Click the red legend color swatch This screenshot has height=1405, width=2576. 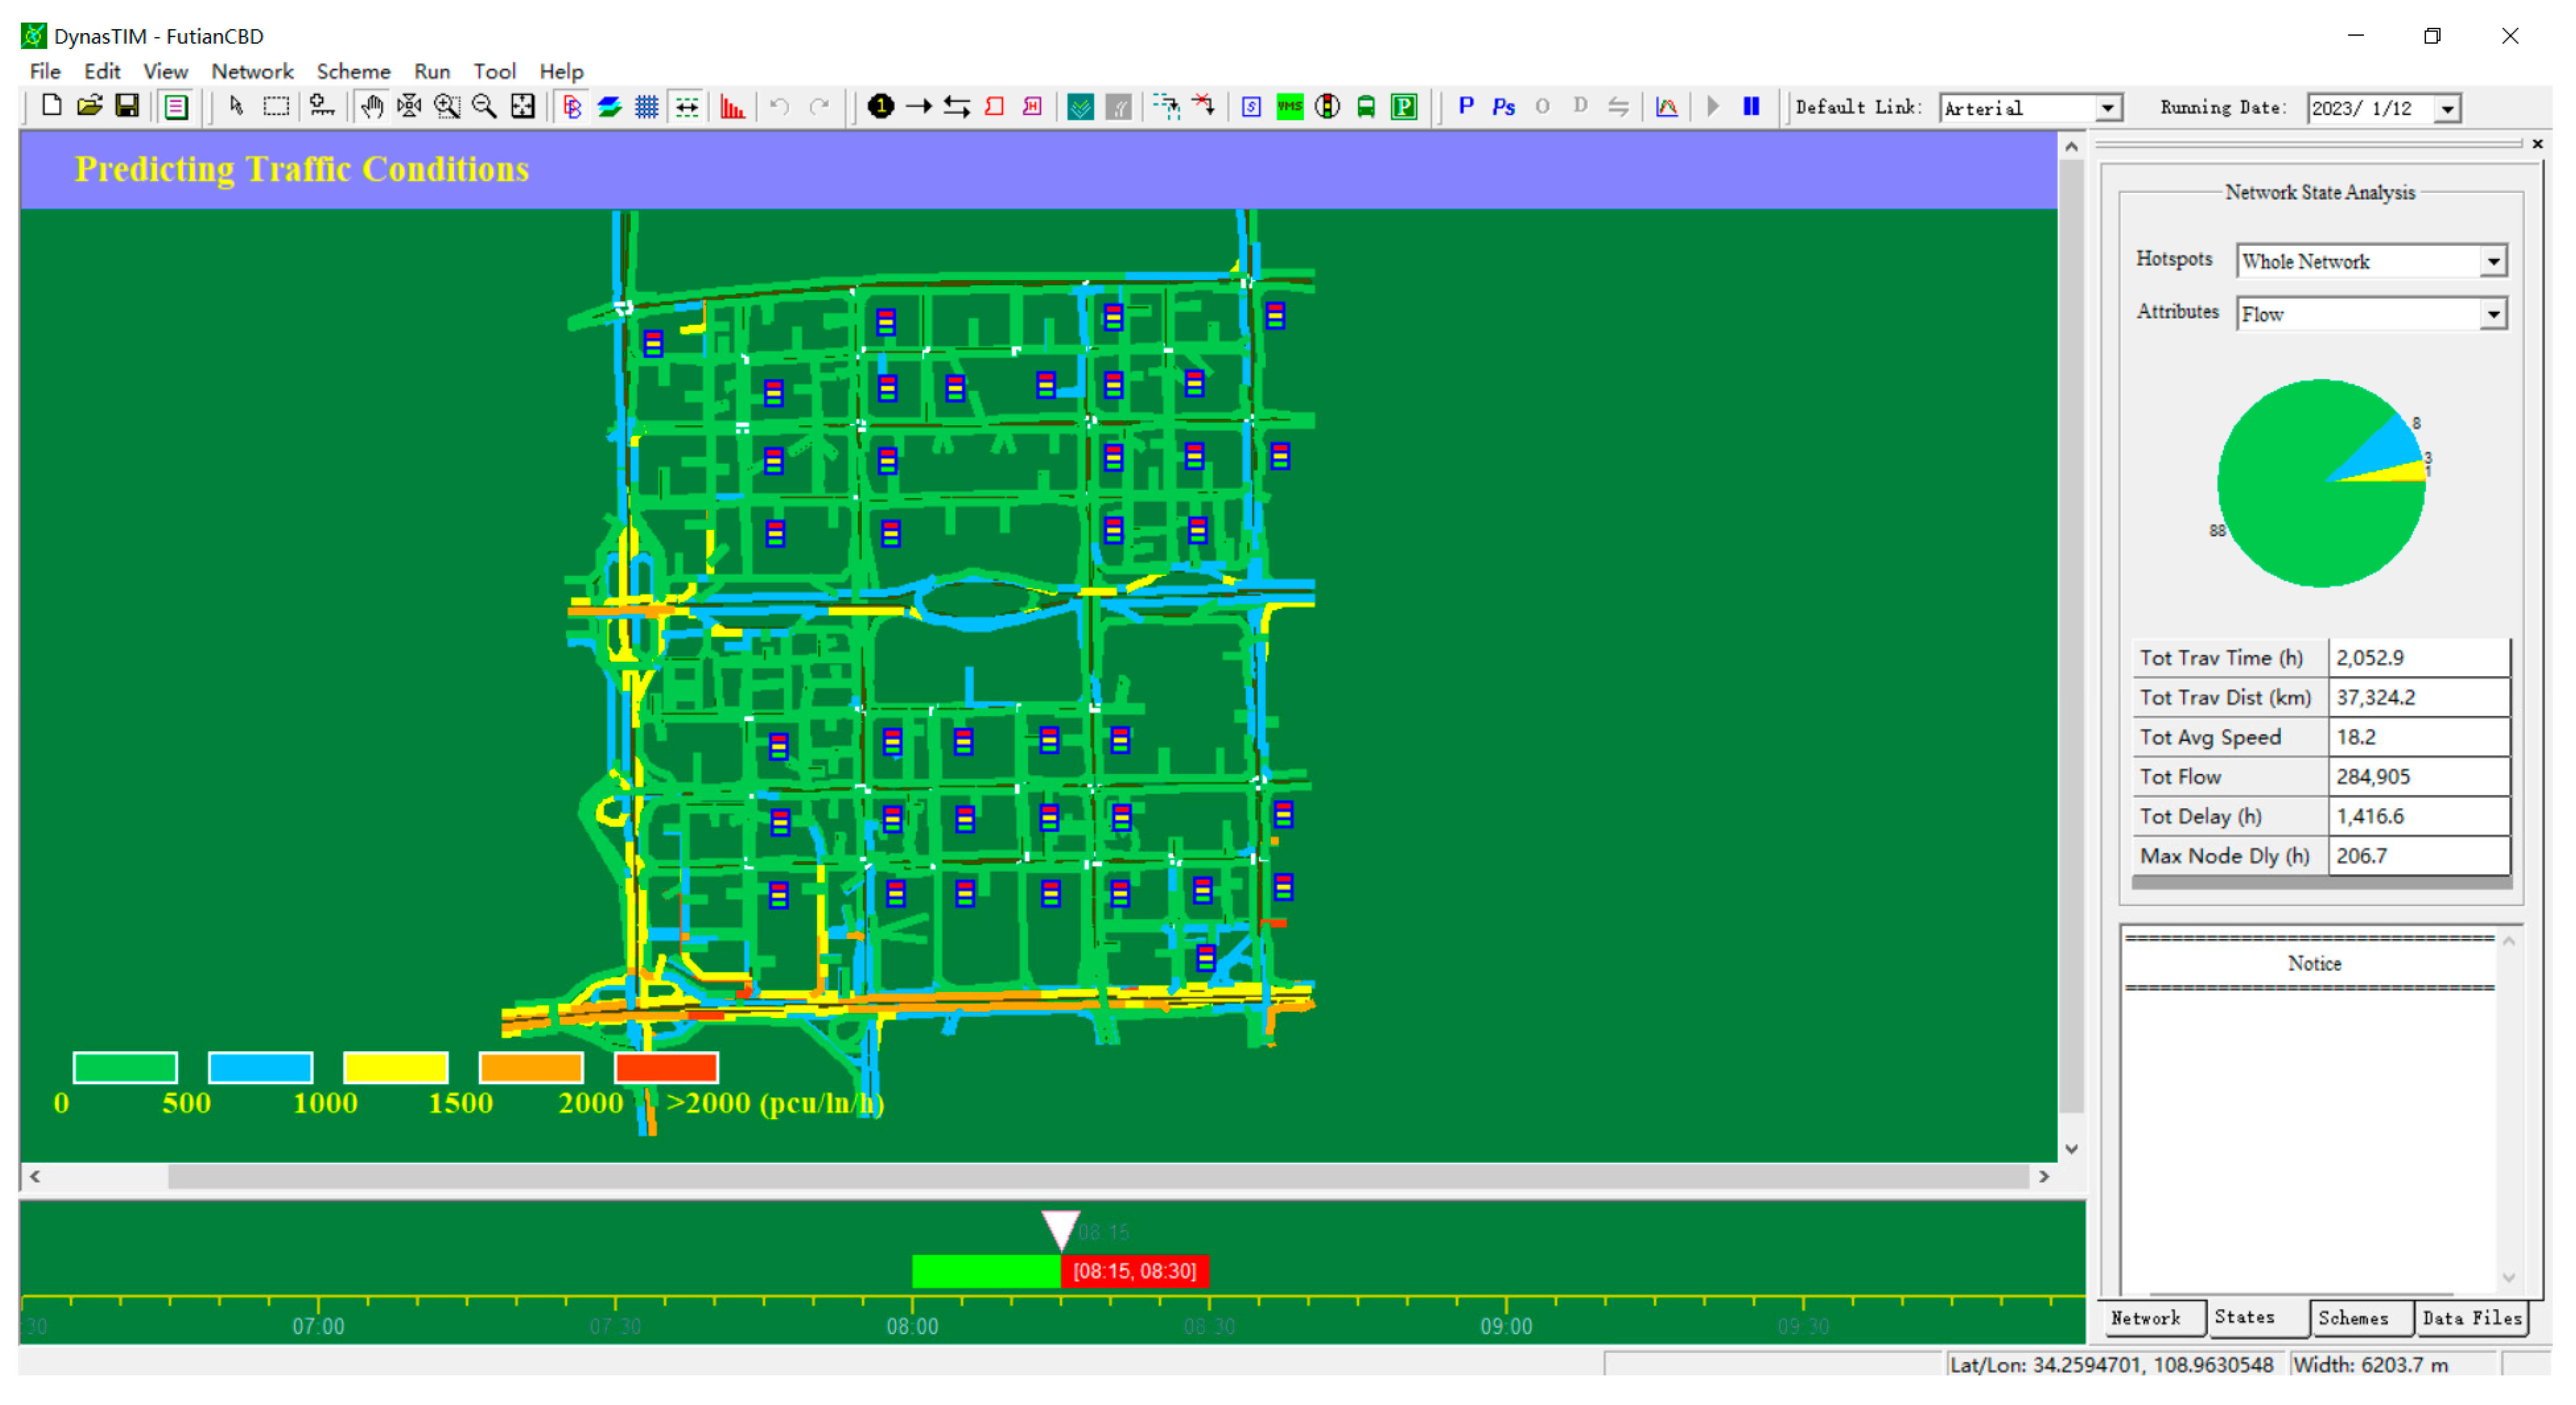click(667, 1067)
